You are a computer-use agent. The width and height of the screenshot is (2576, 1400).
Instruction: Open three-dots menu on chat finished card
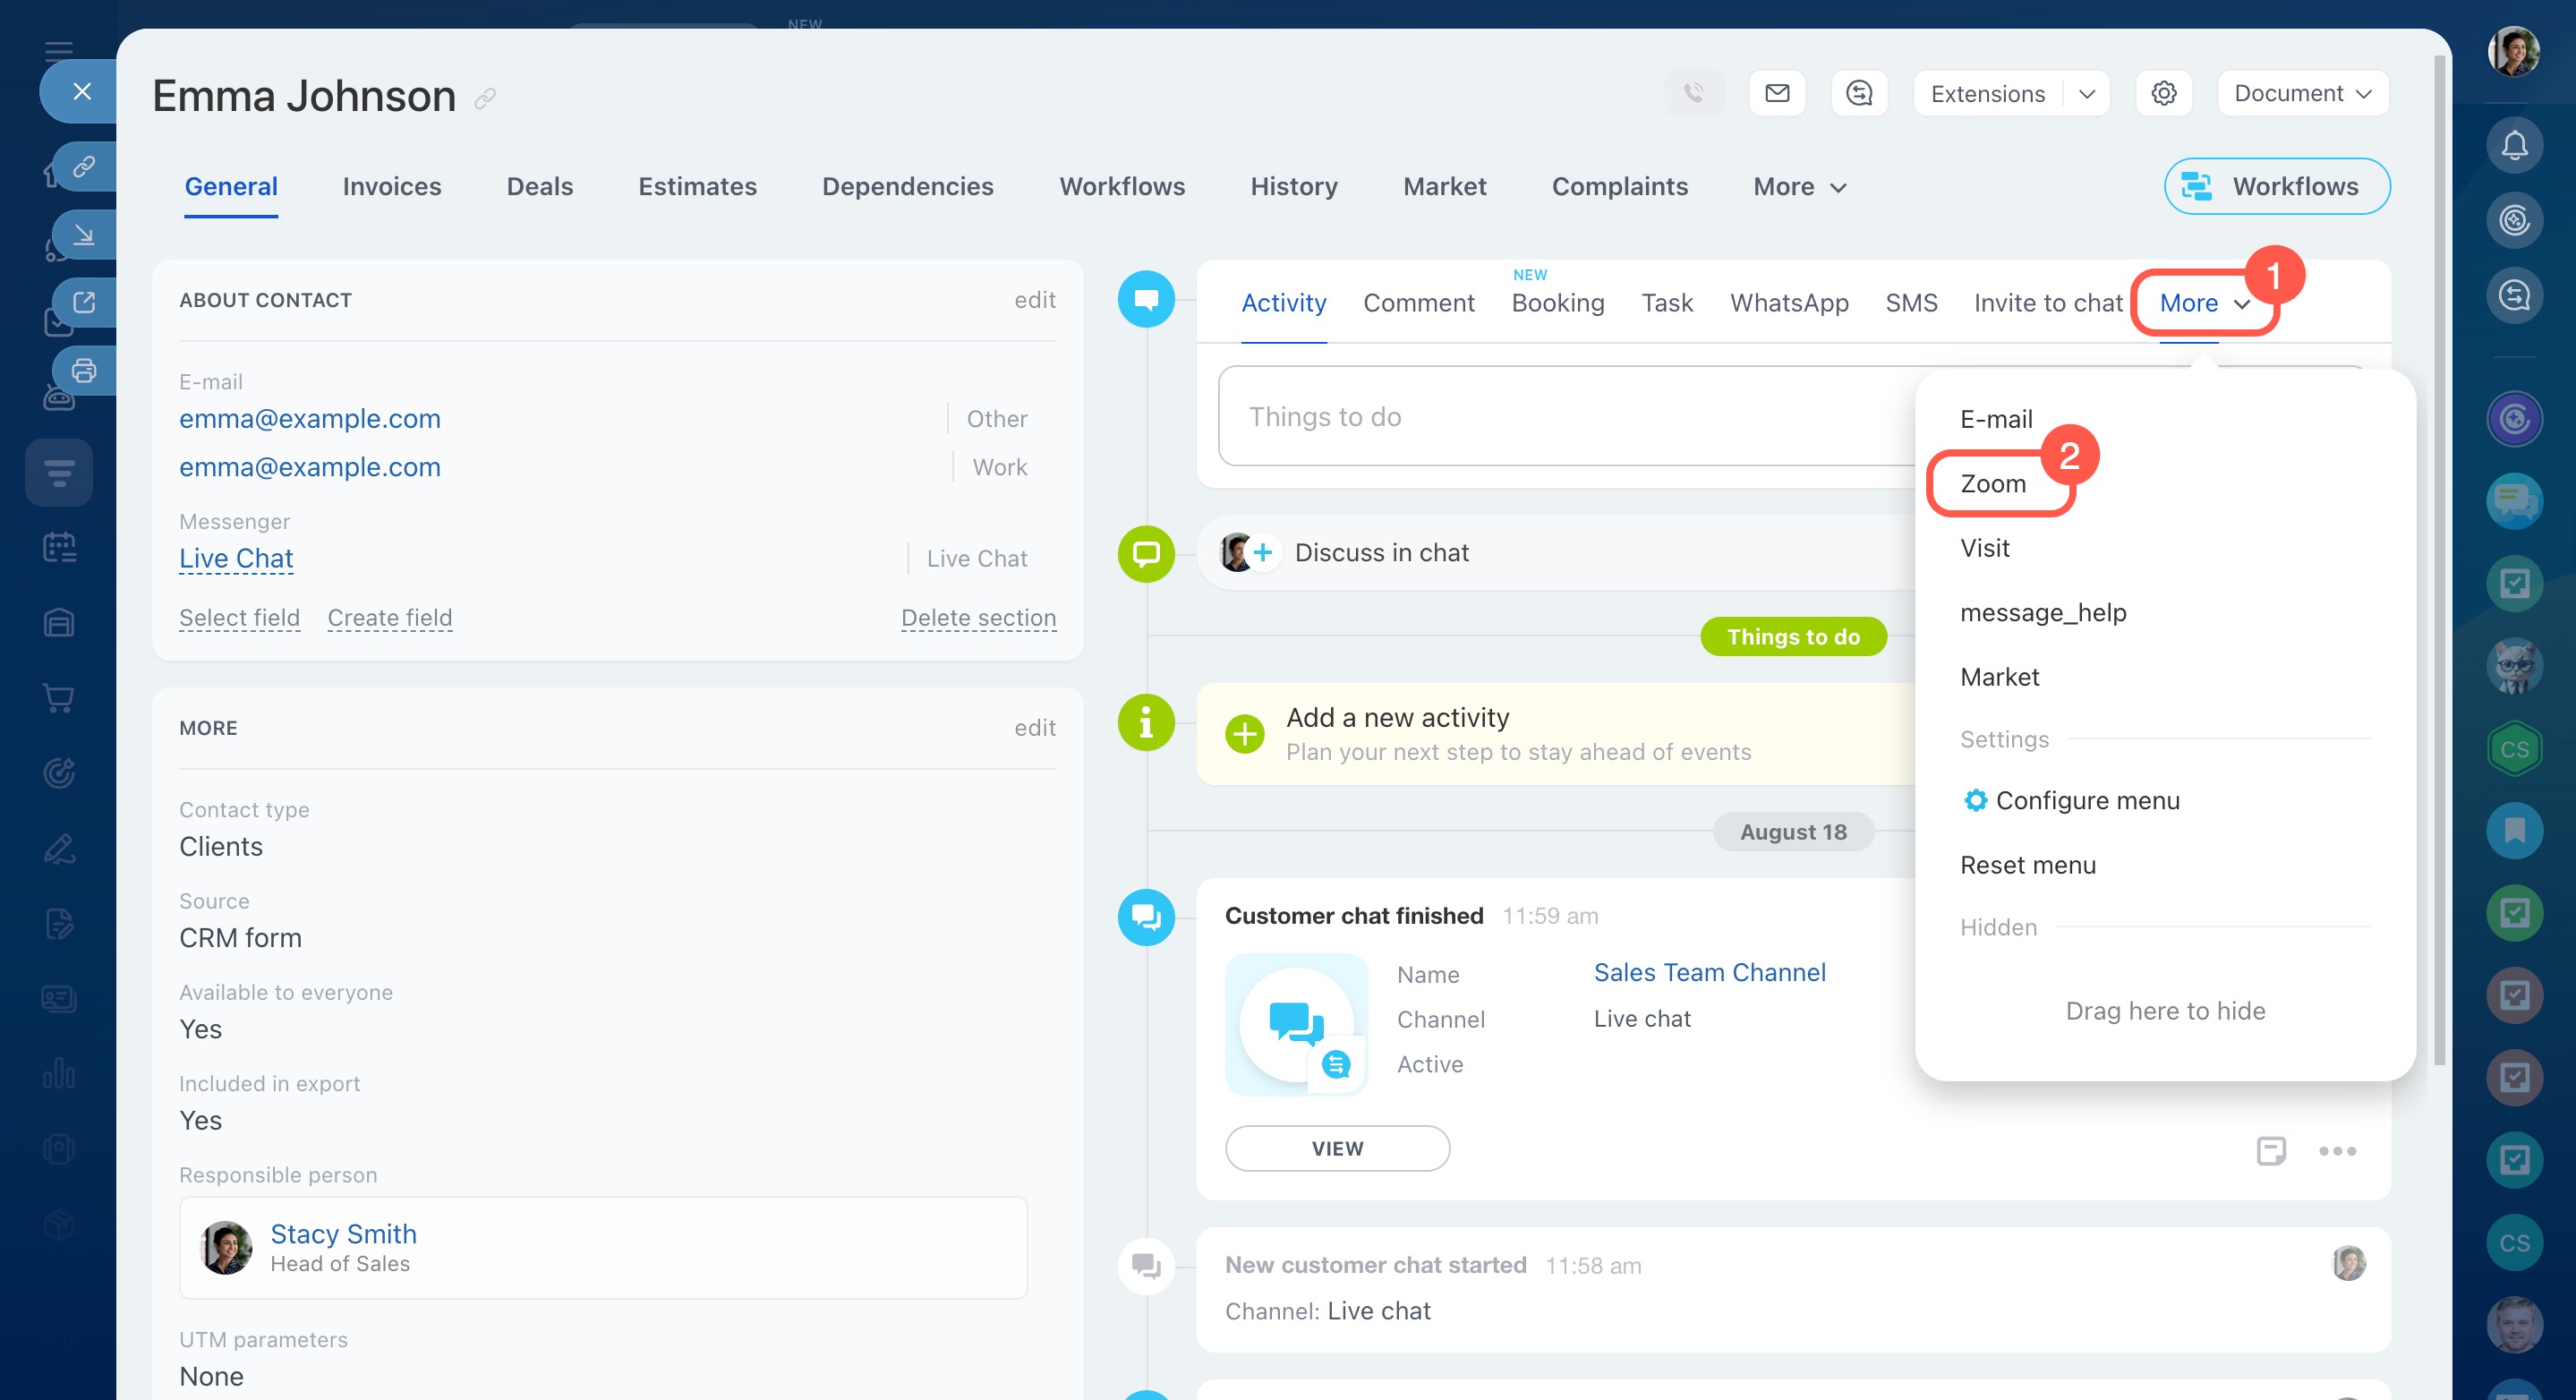pyautogui.click(x=2337, y=1150)
